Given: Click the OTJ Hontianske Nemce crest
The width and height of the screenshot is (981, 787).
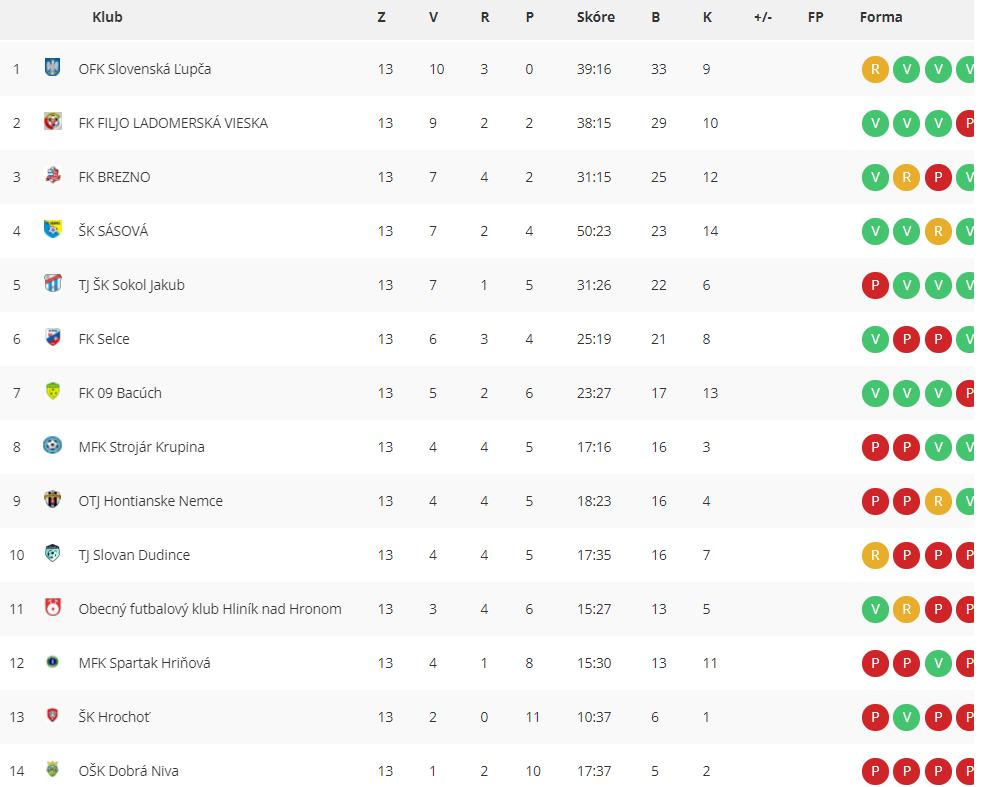Looking at the screenshot, I should click(53, 499).
